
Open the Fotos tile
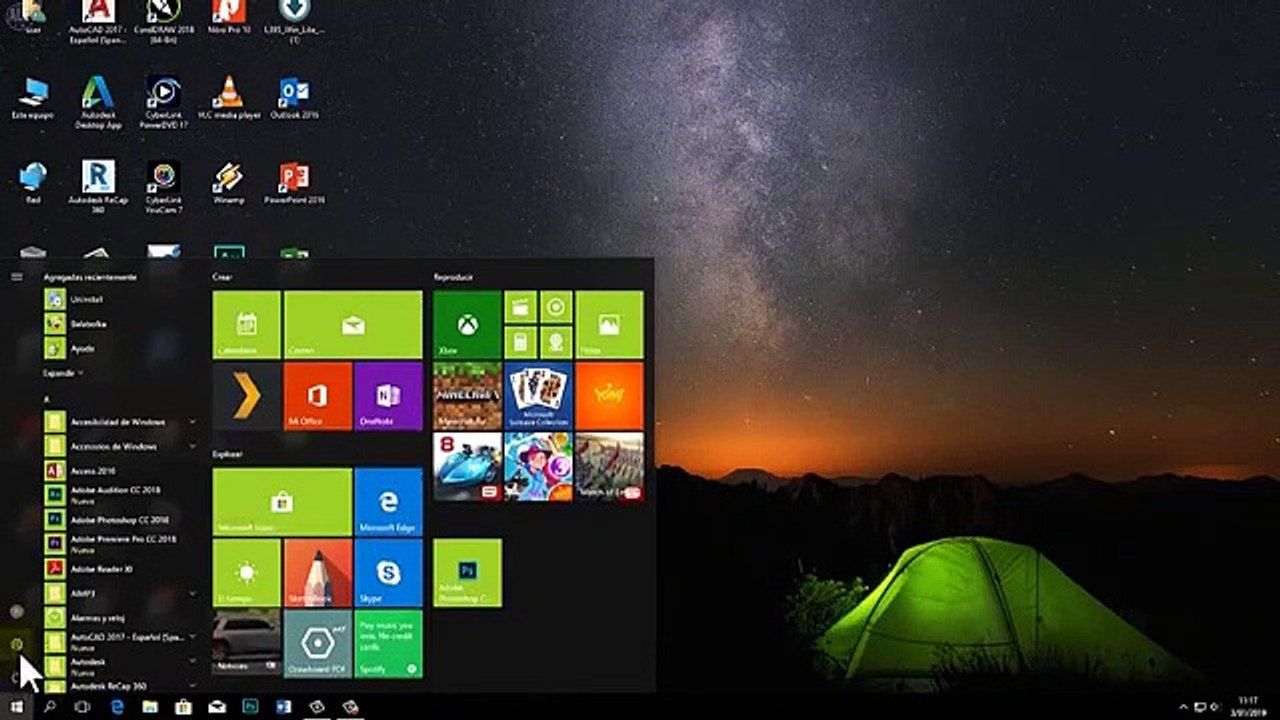[609, 324]
